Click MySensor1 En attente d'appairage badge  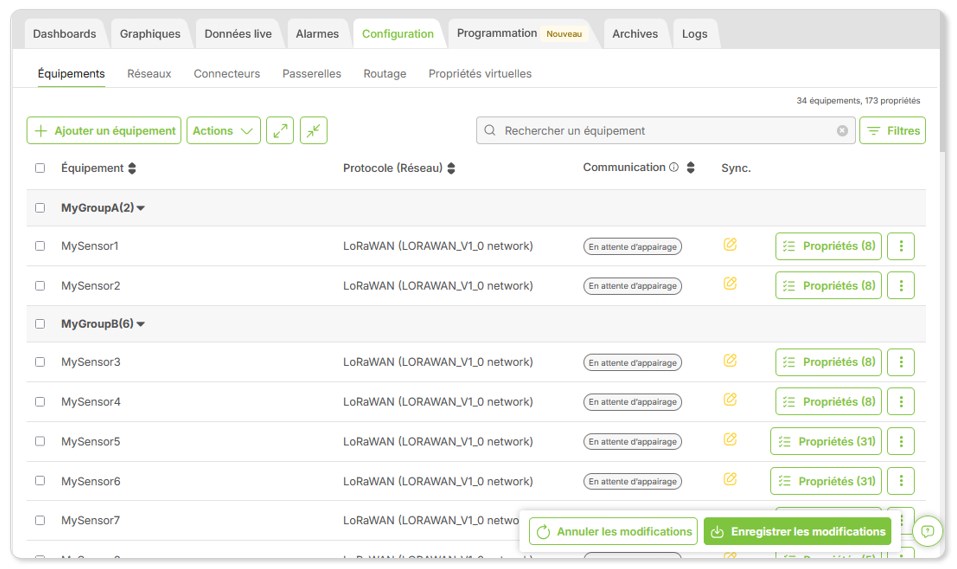coord(632,247)
